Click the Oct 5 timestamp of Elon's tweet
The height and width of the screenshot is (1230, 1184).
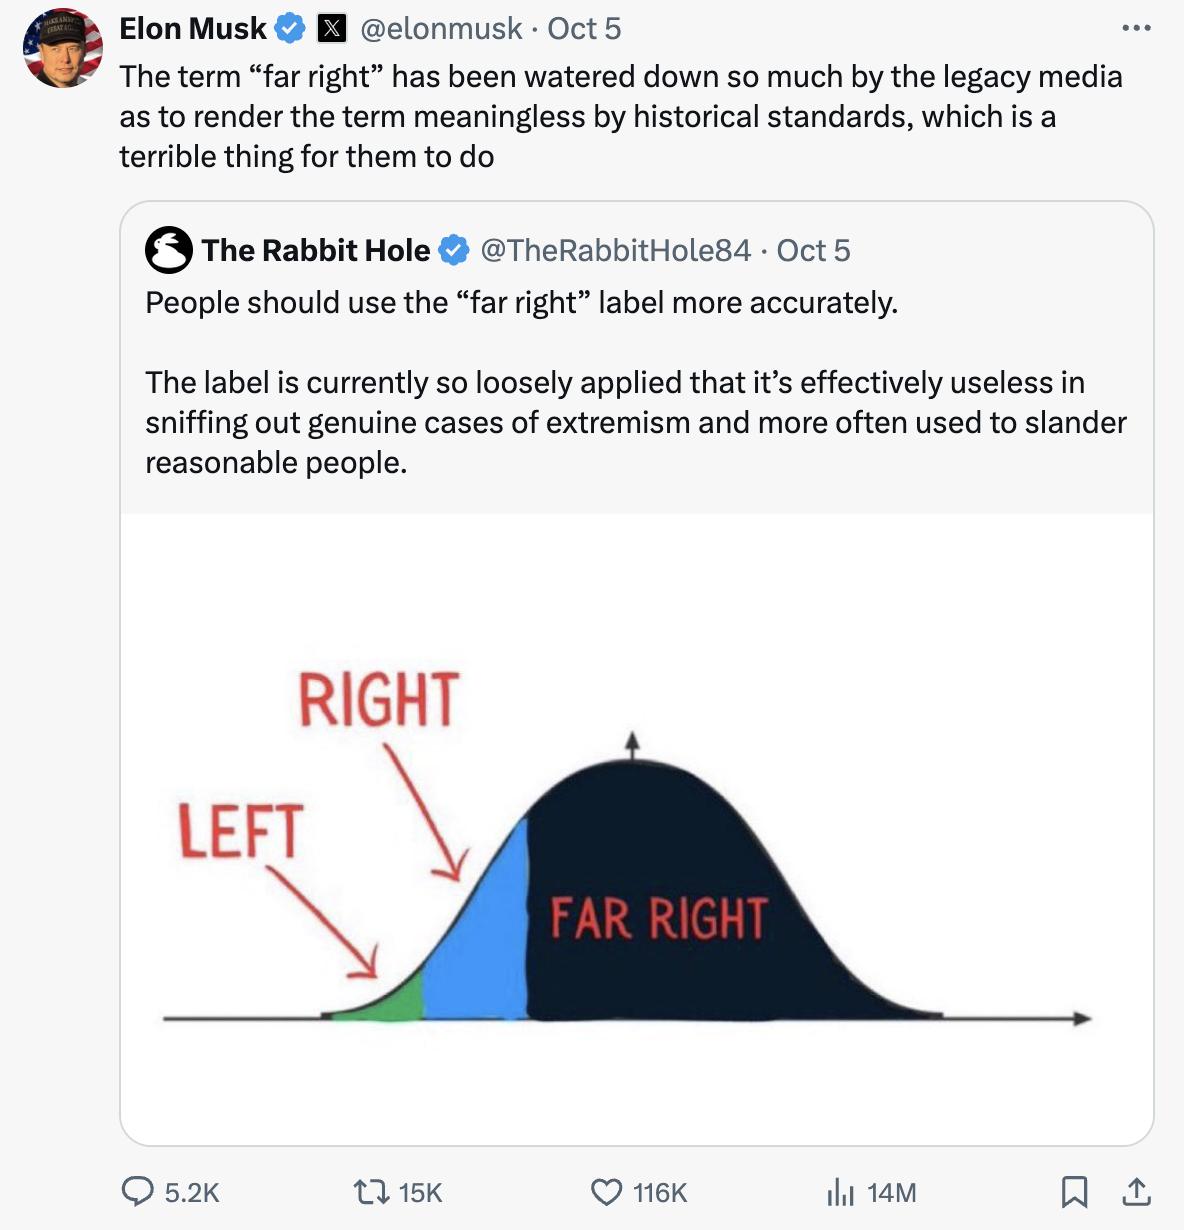[584, 28]
